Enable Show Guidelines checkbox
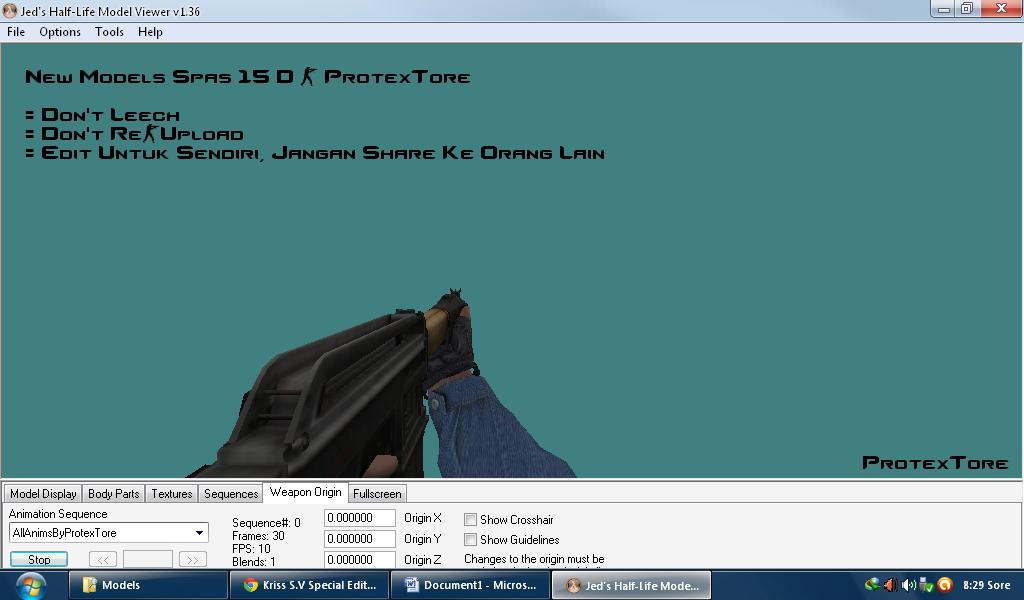 click(x=470, y=540)
